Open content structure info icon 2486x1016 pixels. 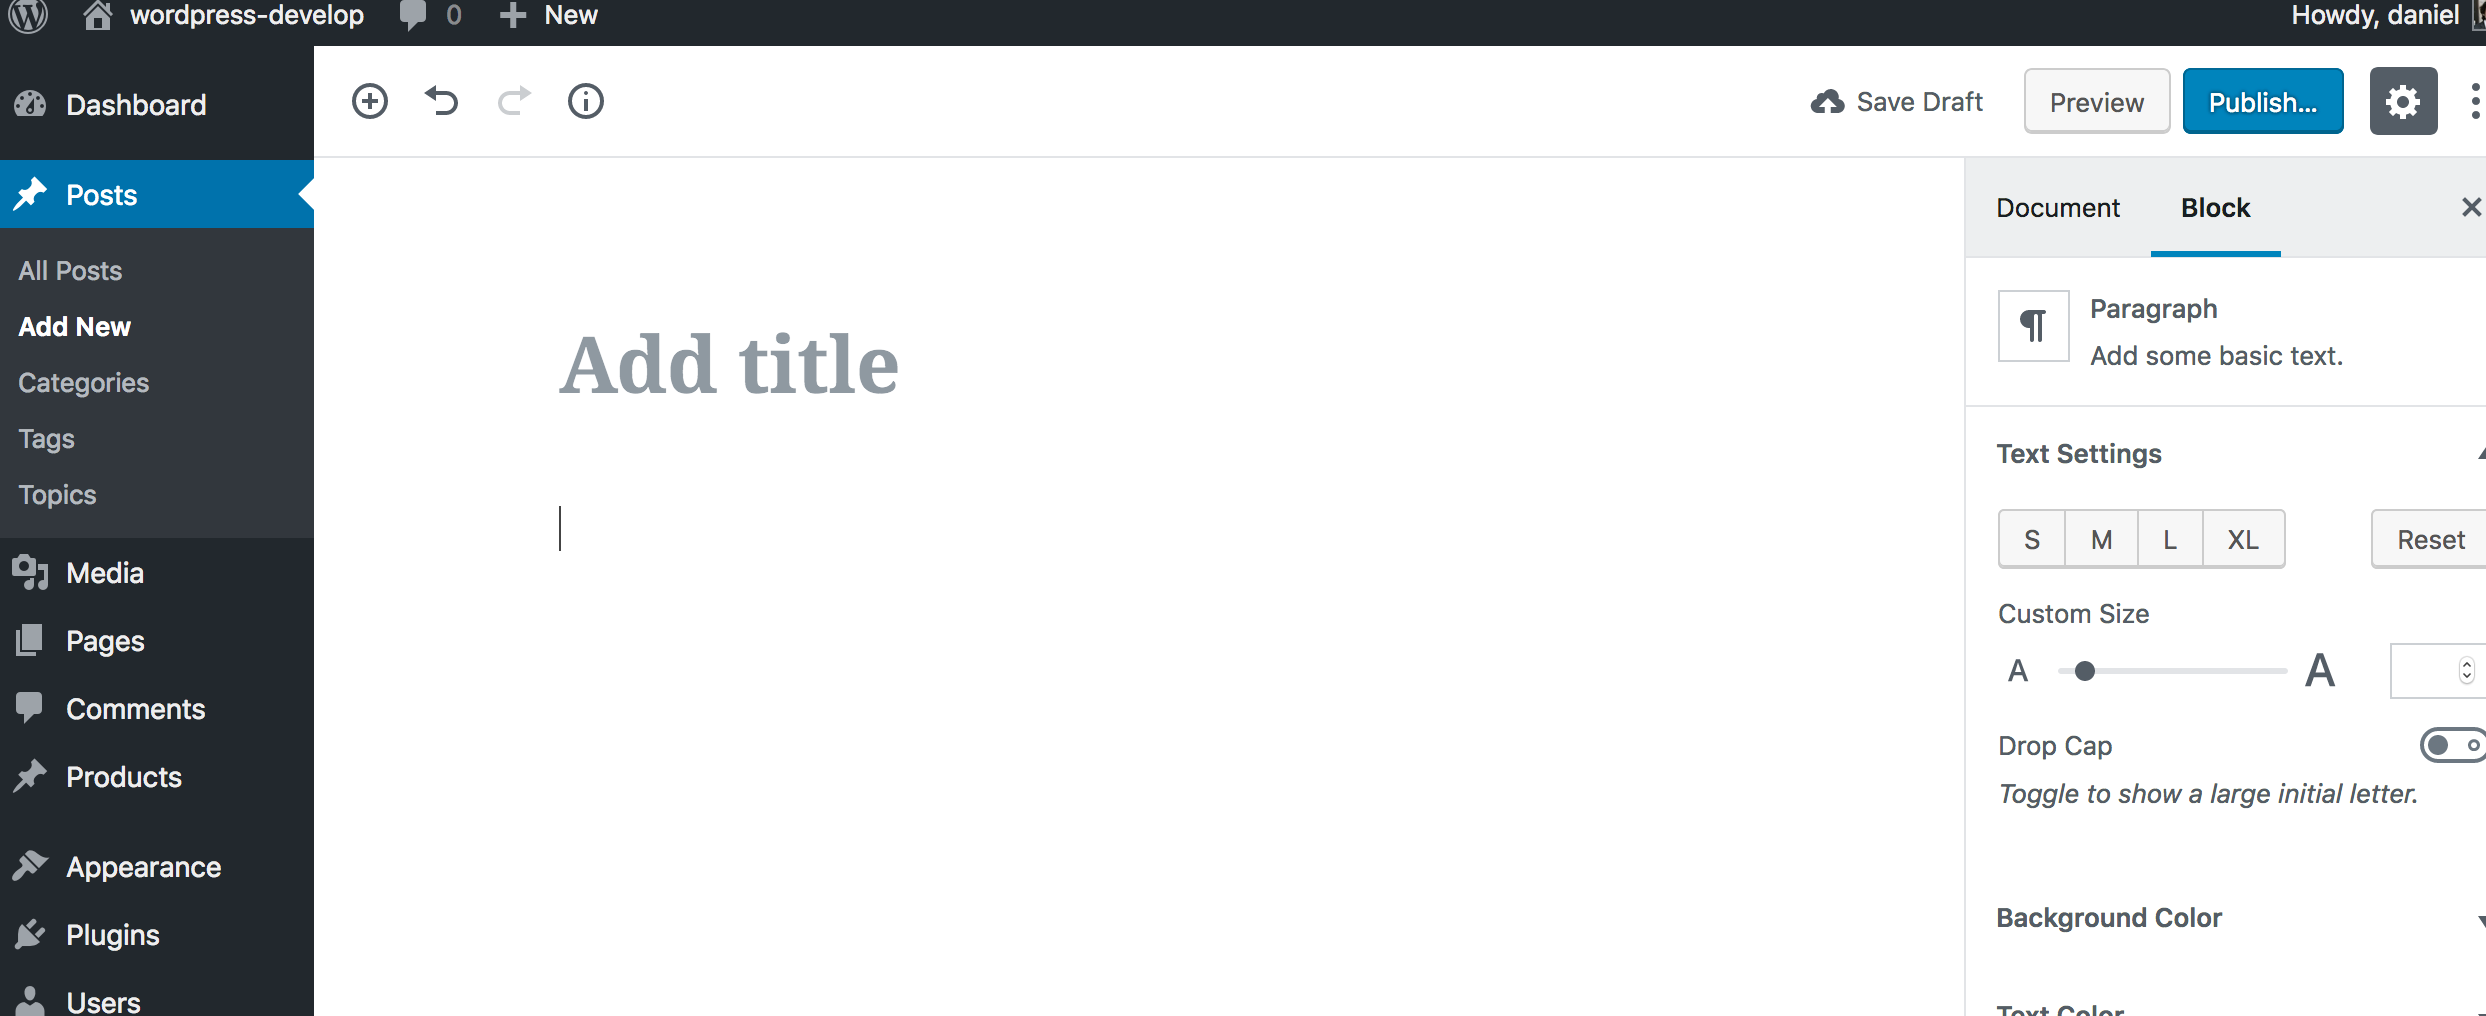click(585, 101)
